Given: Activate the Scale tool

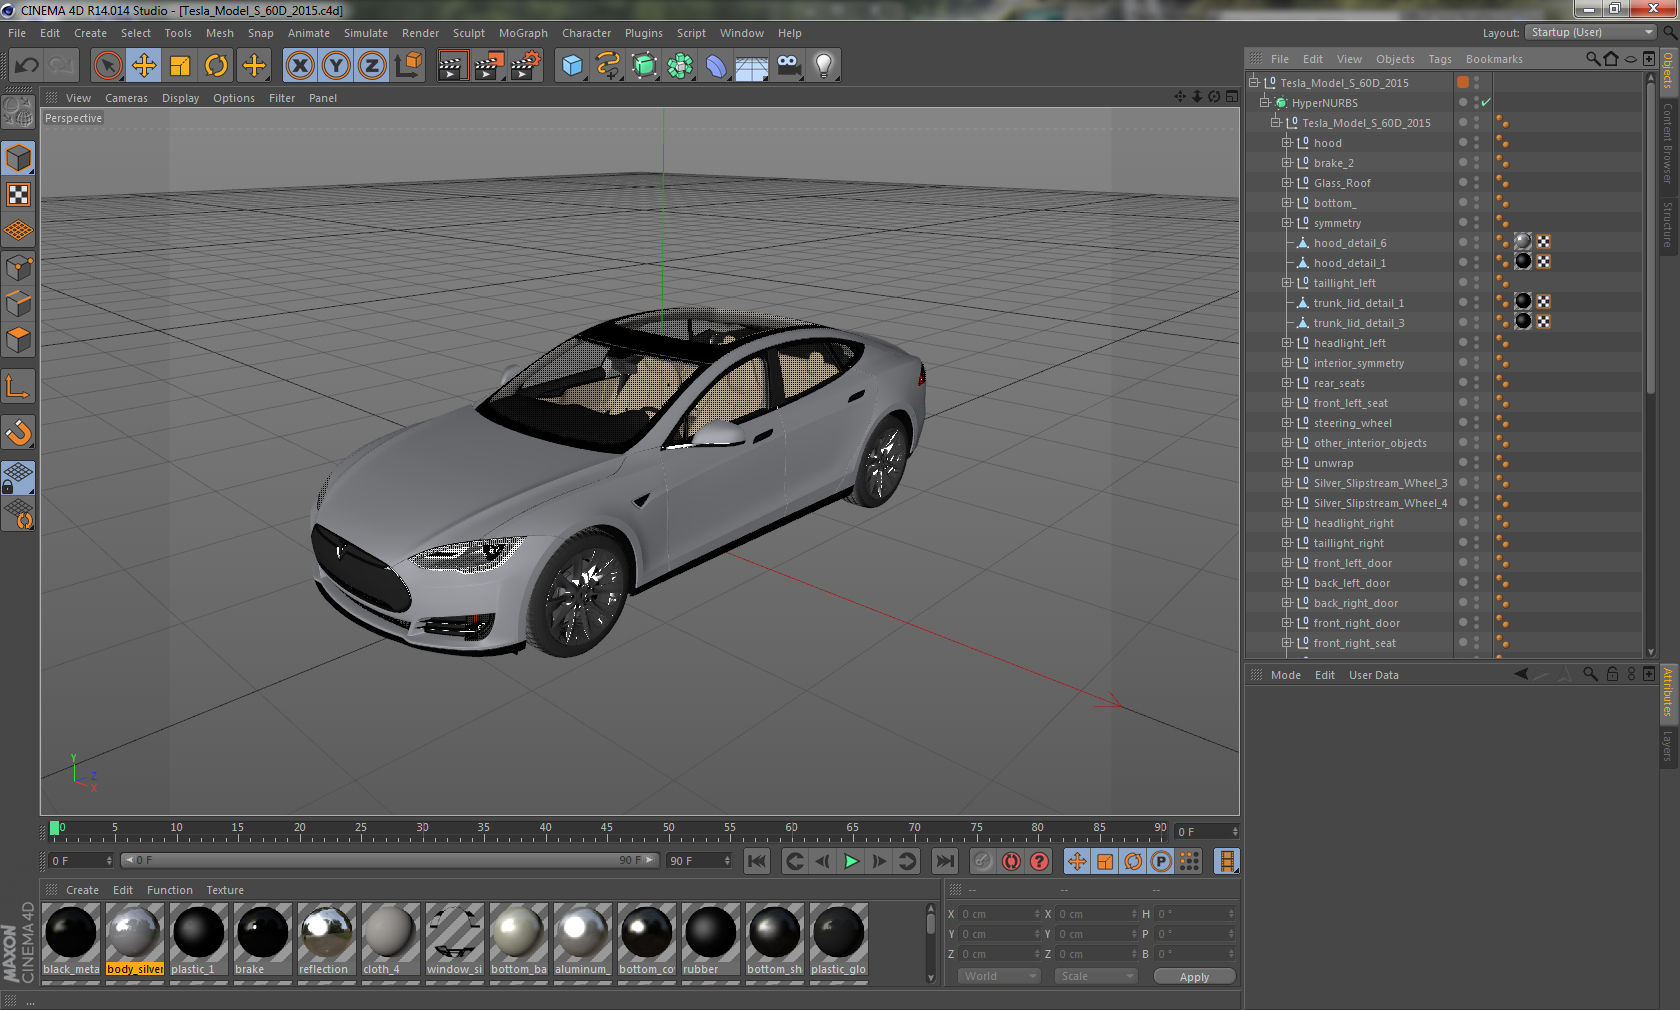Looking at the screenshot, I should tap(180, 66).
